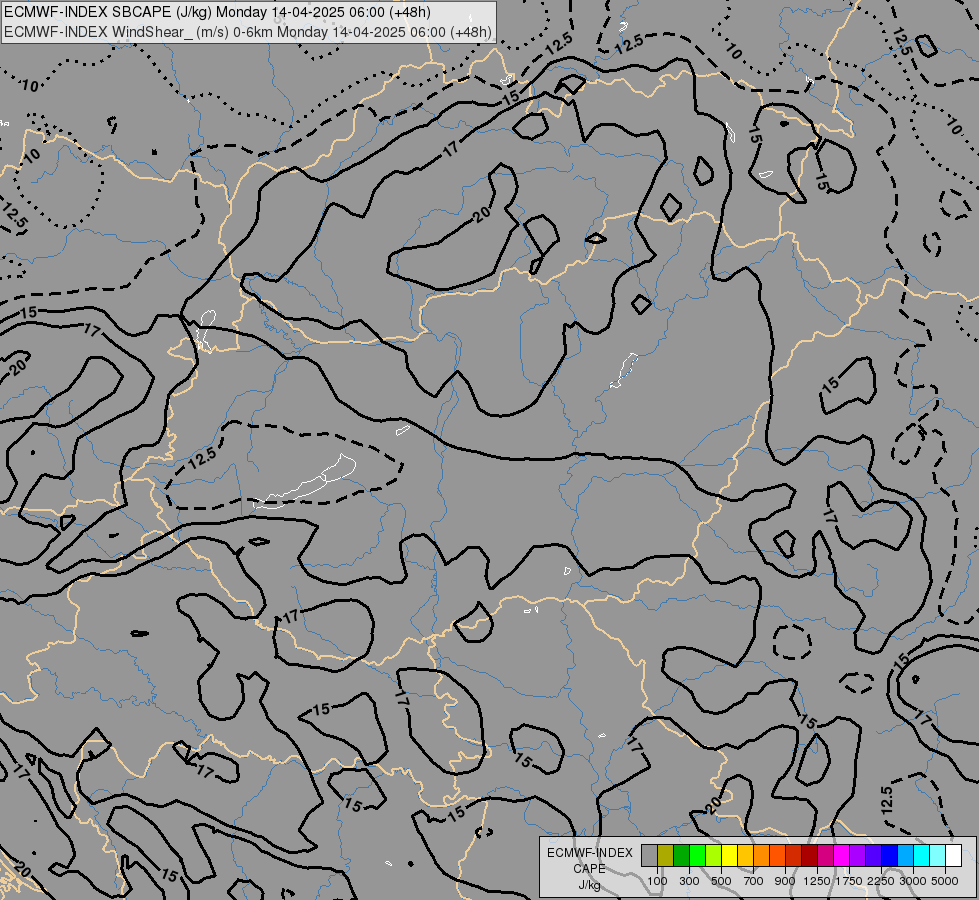This screenshot has height=900, width=979.
Task: Click the legend value 3000
Action: 913,881
